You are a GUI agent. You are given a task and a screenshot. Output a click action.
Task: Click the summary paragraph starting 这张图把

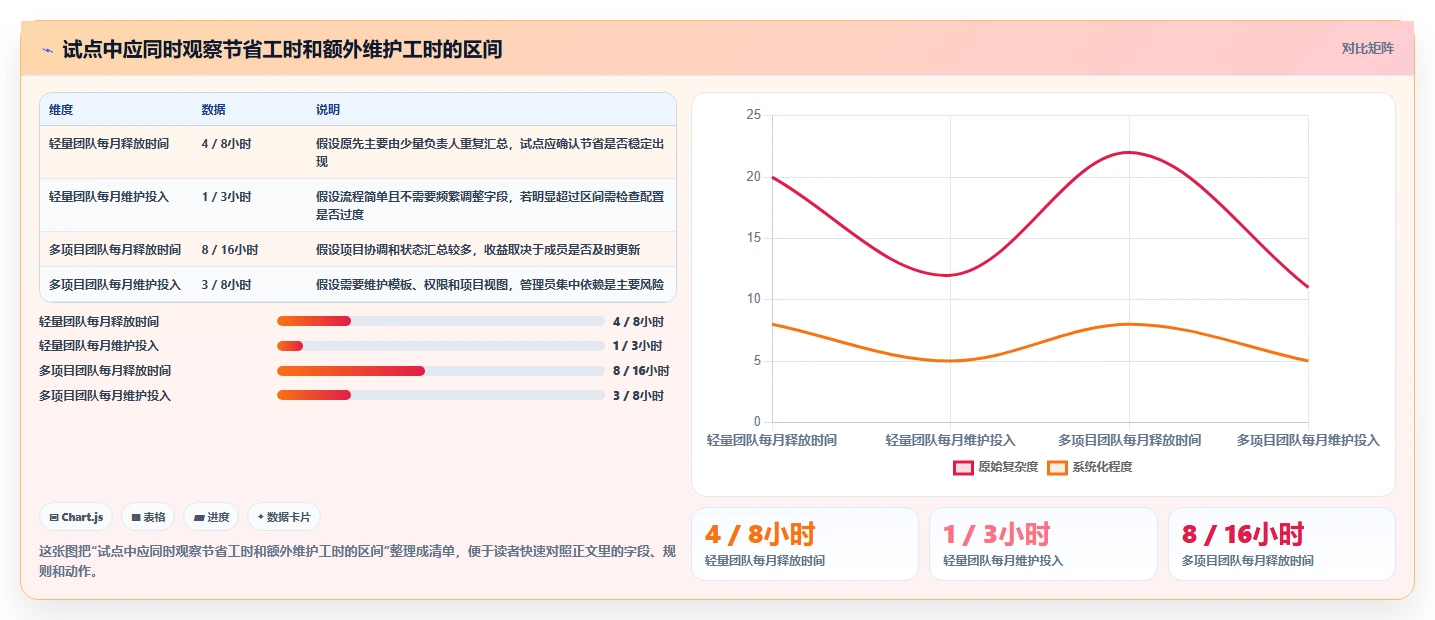tap(358, 561)
